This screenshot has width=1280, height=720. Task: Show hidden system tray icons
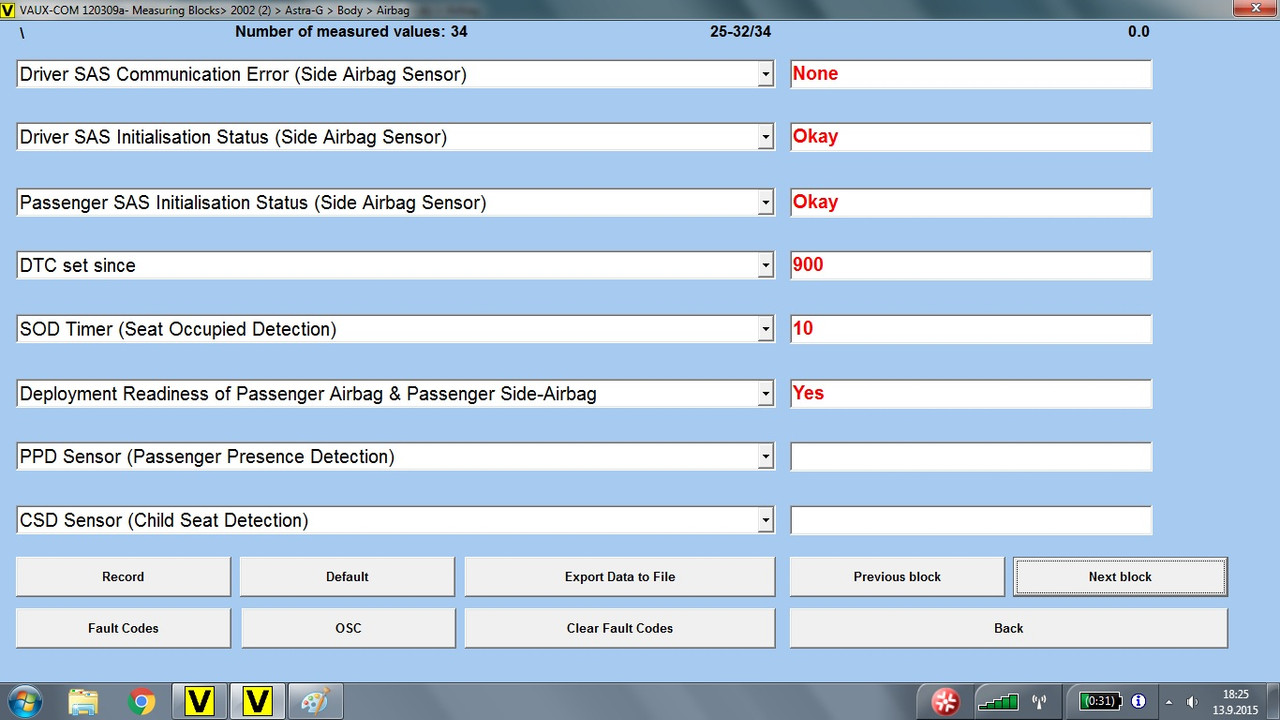(x=1168, y=702)
